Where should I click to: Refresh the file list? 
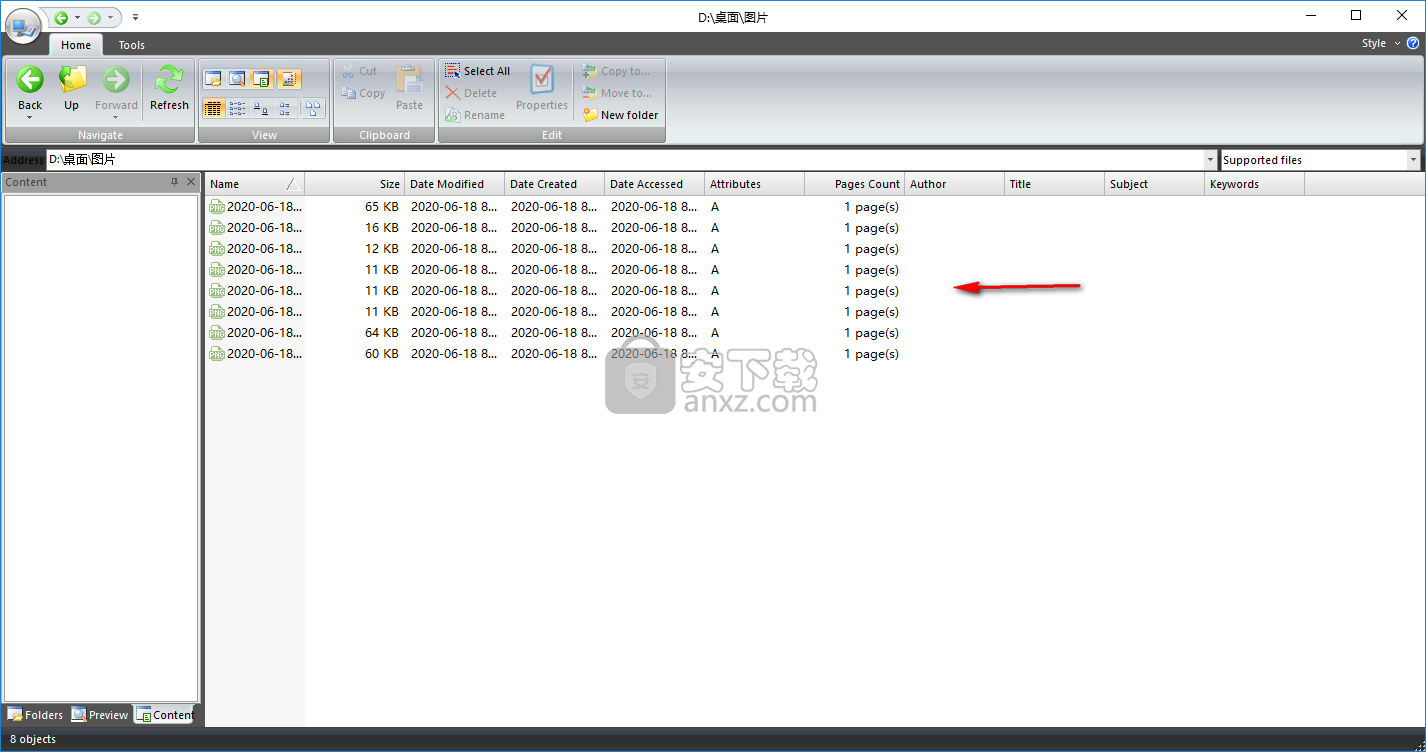(169, 80)
